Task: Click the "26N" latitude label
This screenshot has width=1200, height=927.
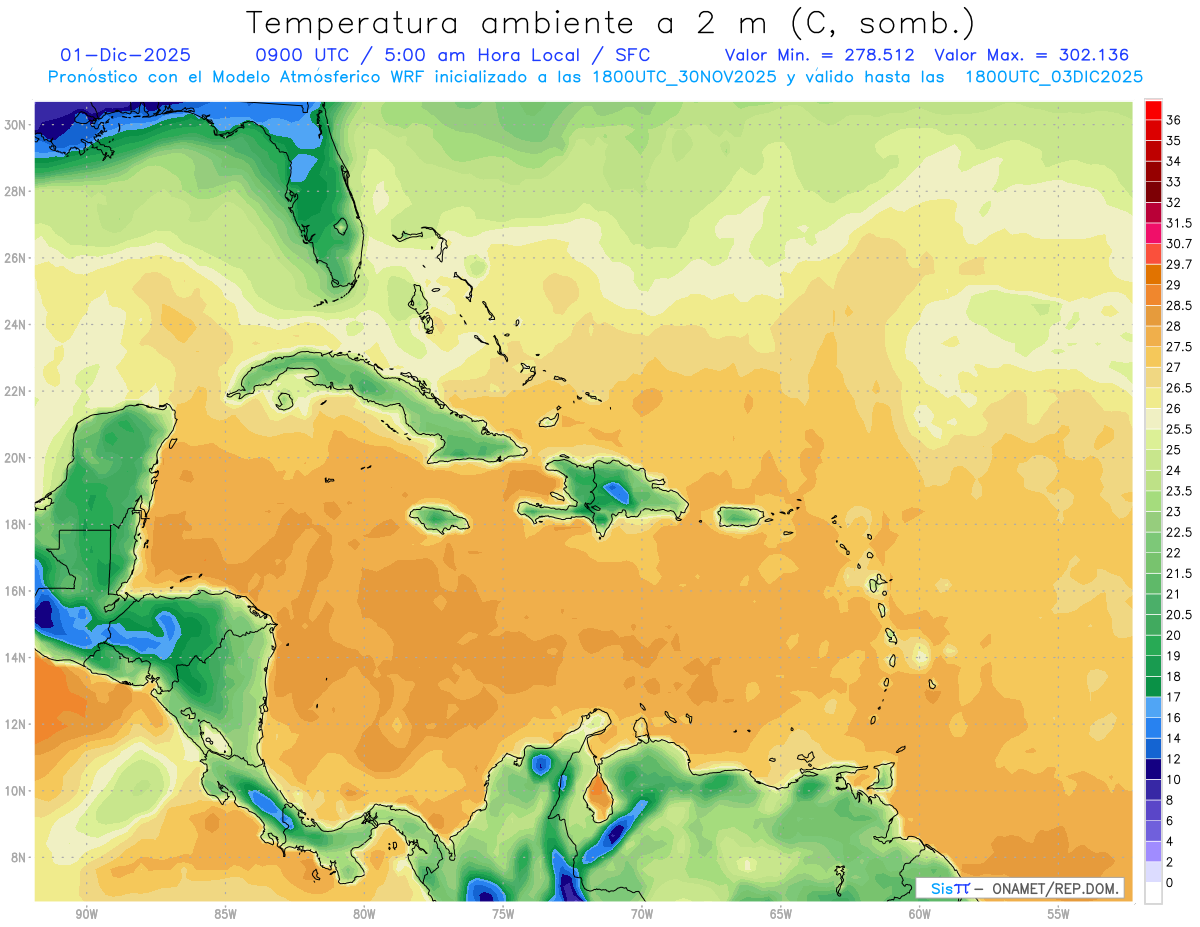Action: [17, 258]
